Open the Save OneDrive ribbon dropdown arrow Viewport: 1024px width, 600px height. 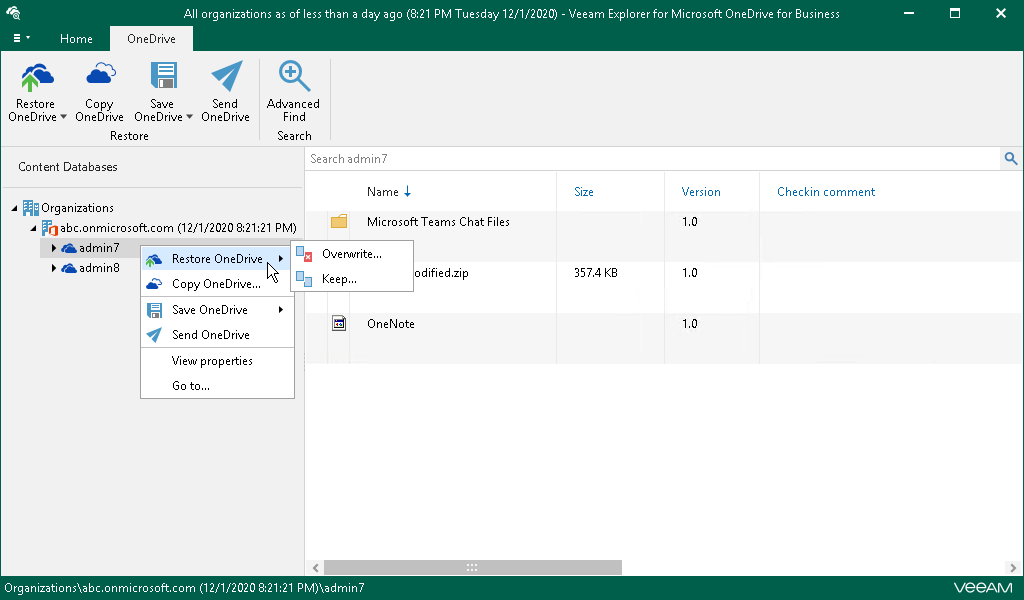click(189, 118)
